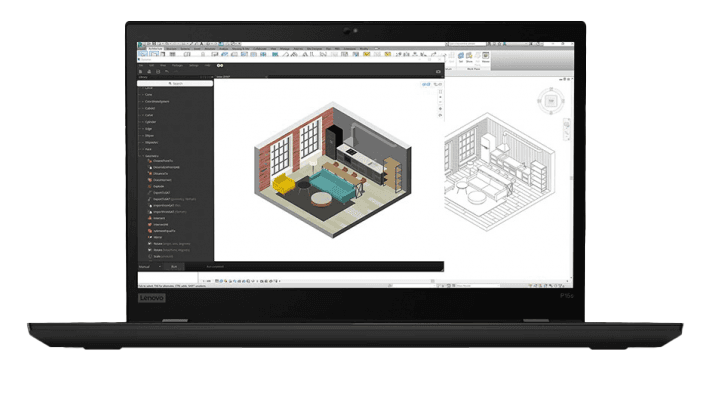Expand the Cylinder library category

tap(150, 121)
